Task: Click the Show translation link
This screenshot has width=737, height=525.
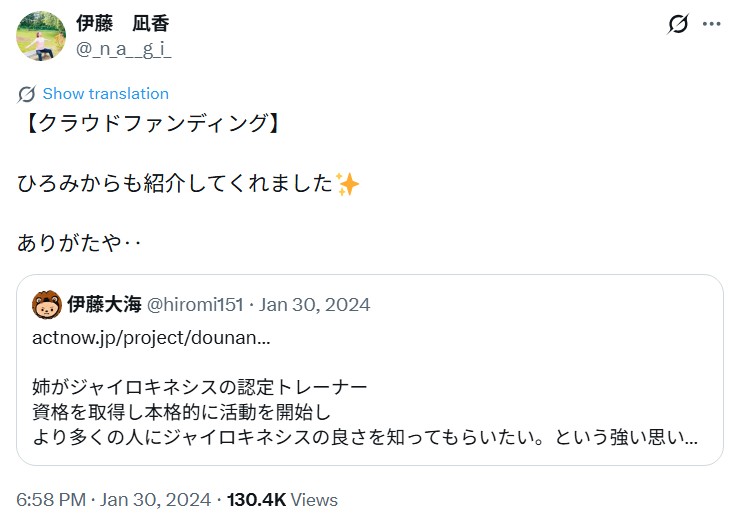Action: (x=105, y=94)
